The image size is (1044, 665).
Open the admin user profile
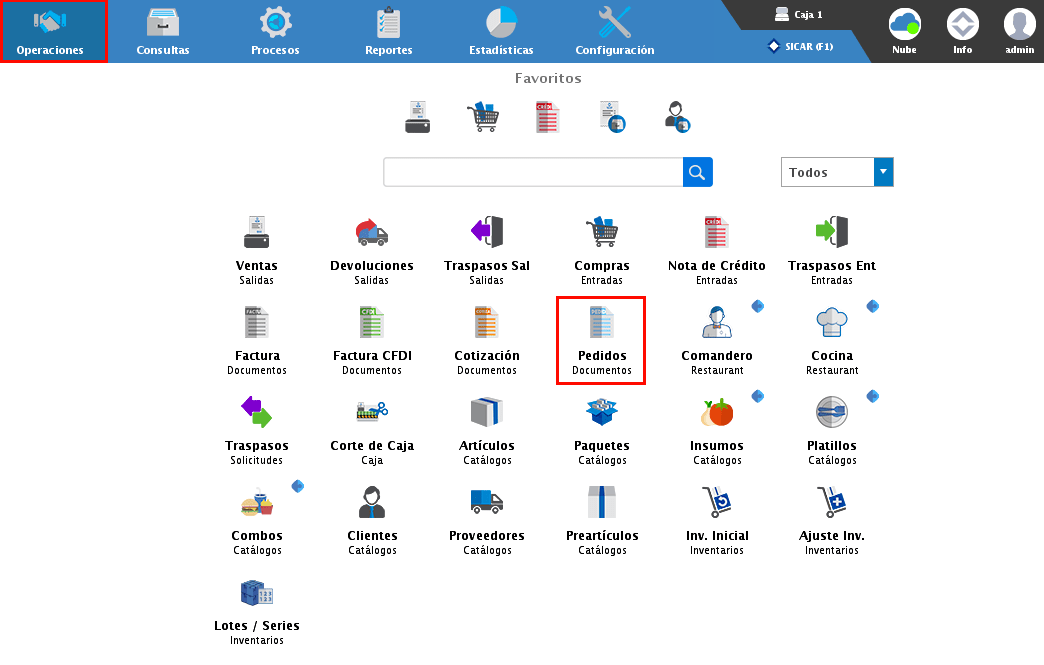(x=1019, y=32)
